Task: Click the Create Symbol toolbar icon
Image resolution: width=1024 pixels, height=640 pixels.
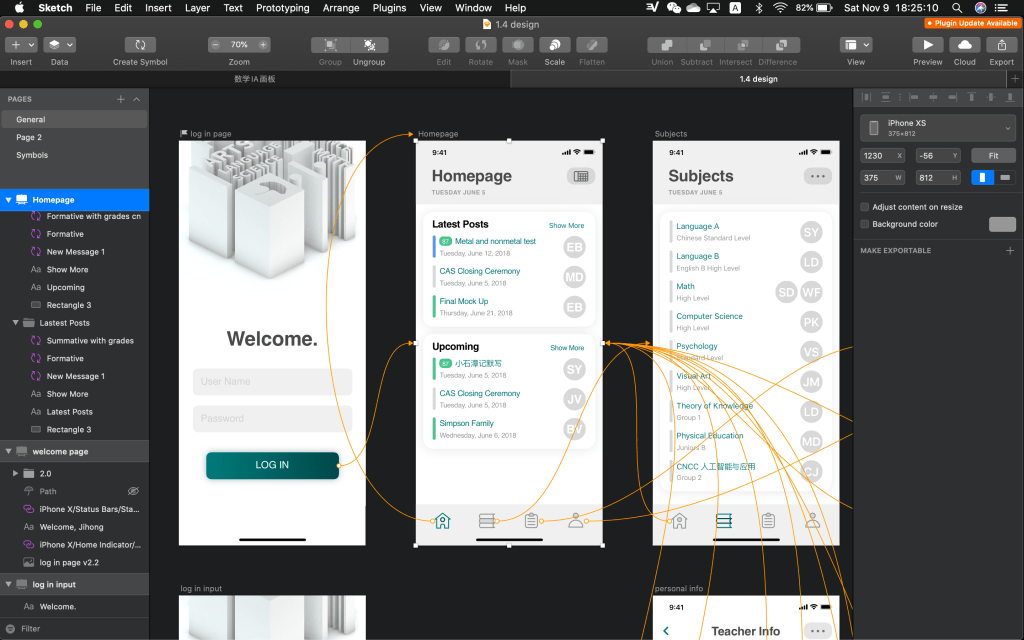Action: pos(140,45)
